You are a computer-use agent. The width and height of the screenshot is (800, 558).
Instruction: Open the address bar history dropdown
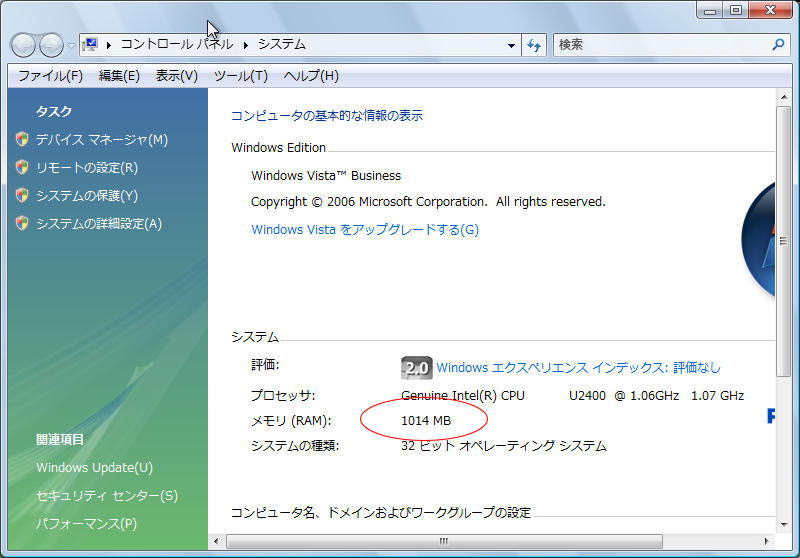pyautogui.click(x=511, y=45)
